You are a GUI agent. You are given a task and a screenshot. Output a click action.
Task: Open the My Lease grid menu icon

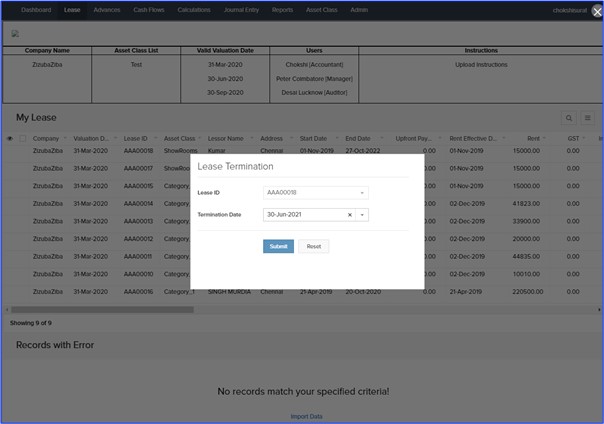[588, 118]
